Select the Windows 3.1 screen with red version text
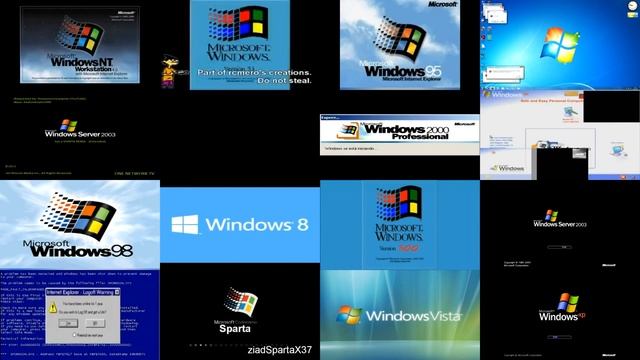Image resolution: width=640 pixels, height=360 pixels. [400, 225]
